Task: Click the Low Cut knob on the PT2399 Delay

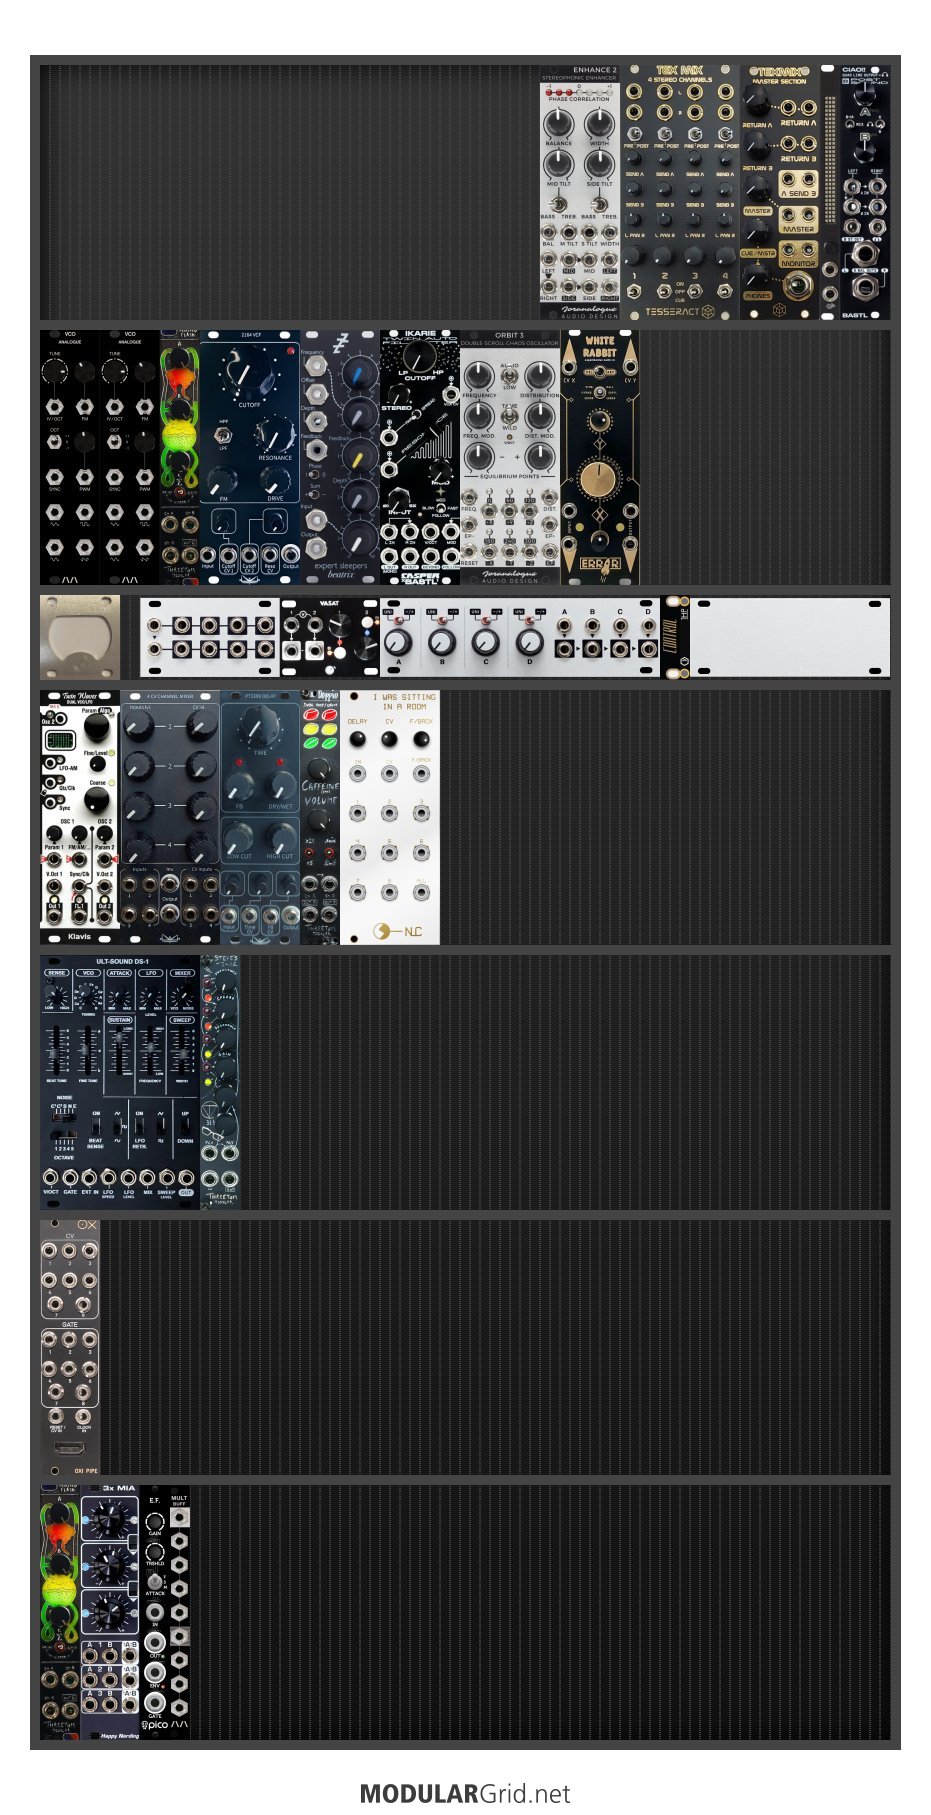Action: coord(240,836)
